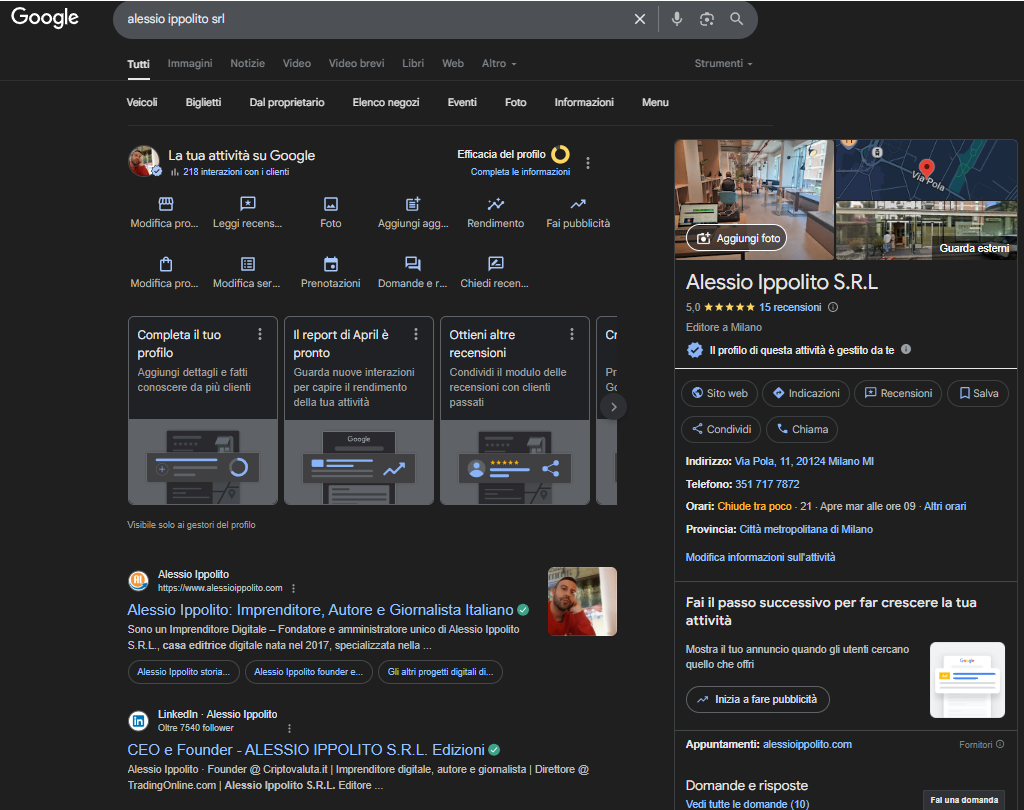Open address link Via Pola, 11, 20124 Milano
This screenshot has width=1024, height=810.
[804, 461]
